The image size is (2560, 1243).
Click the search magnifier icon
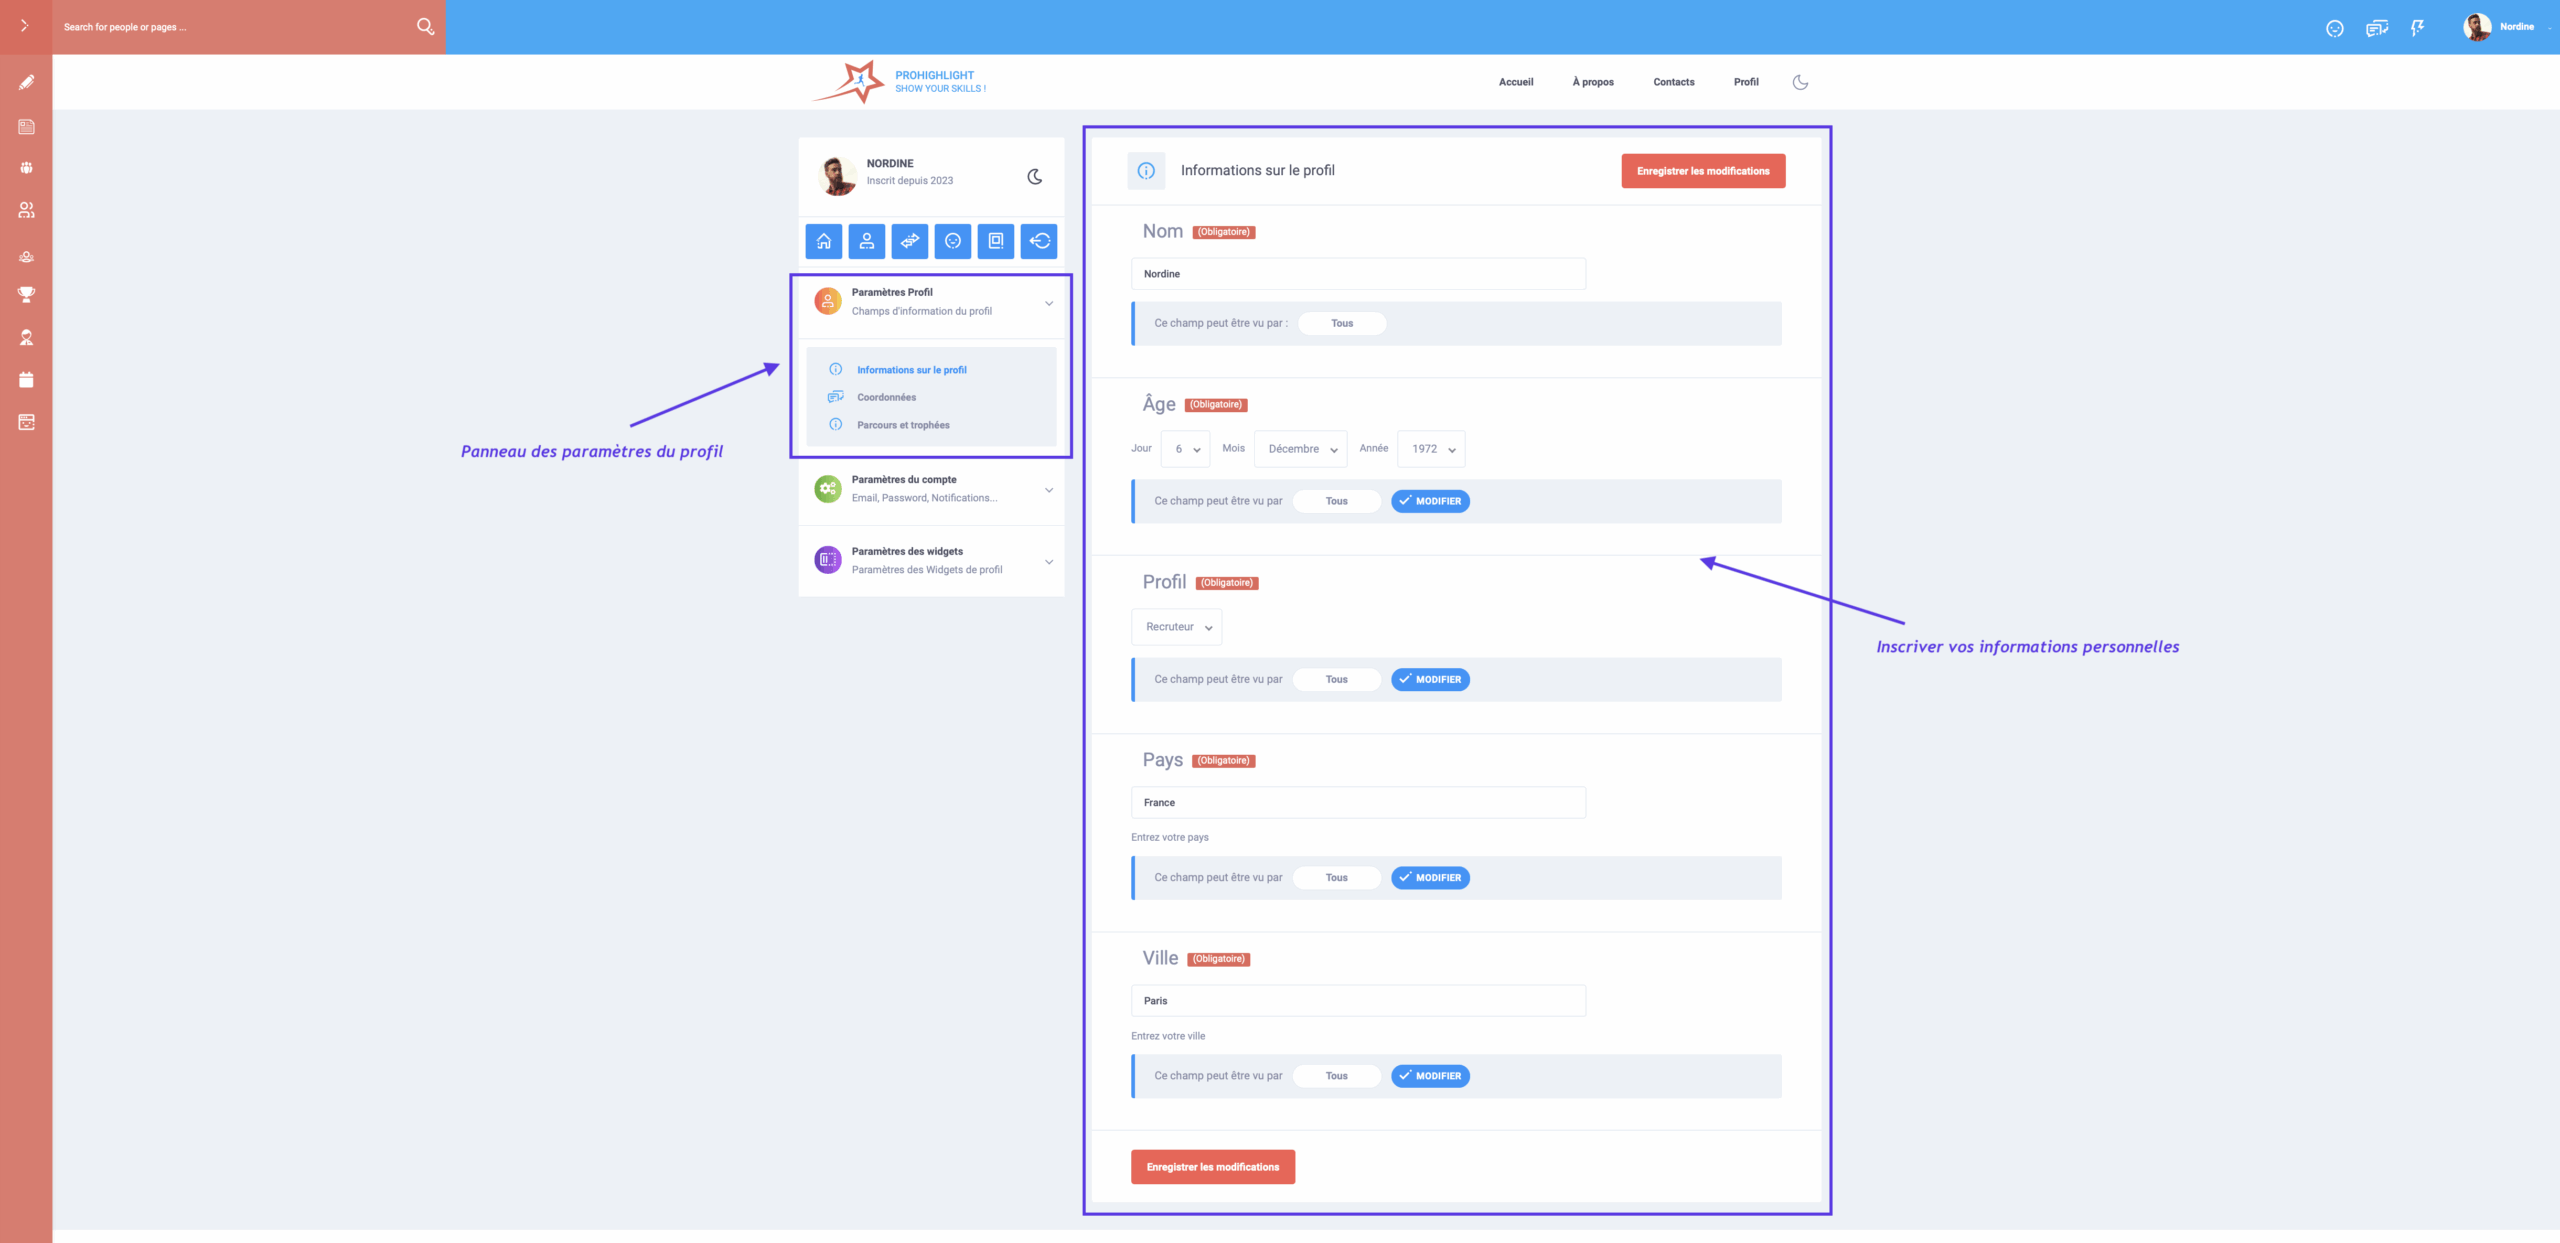425,27
